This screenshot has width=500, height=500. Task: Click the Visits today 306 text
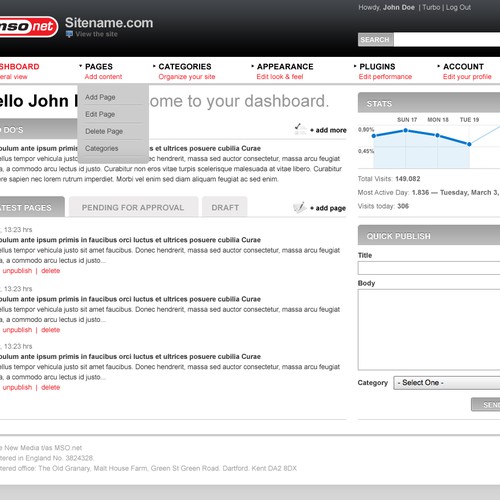click(x=383, y=206)
